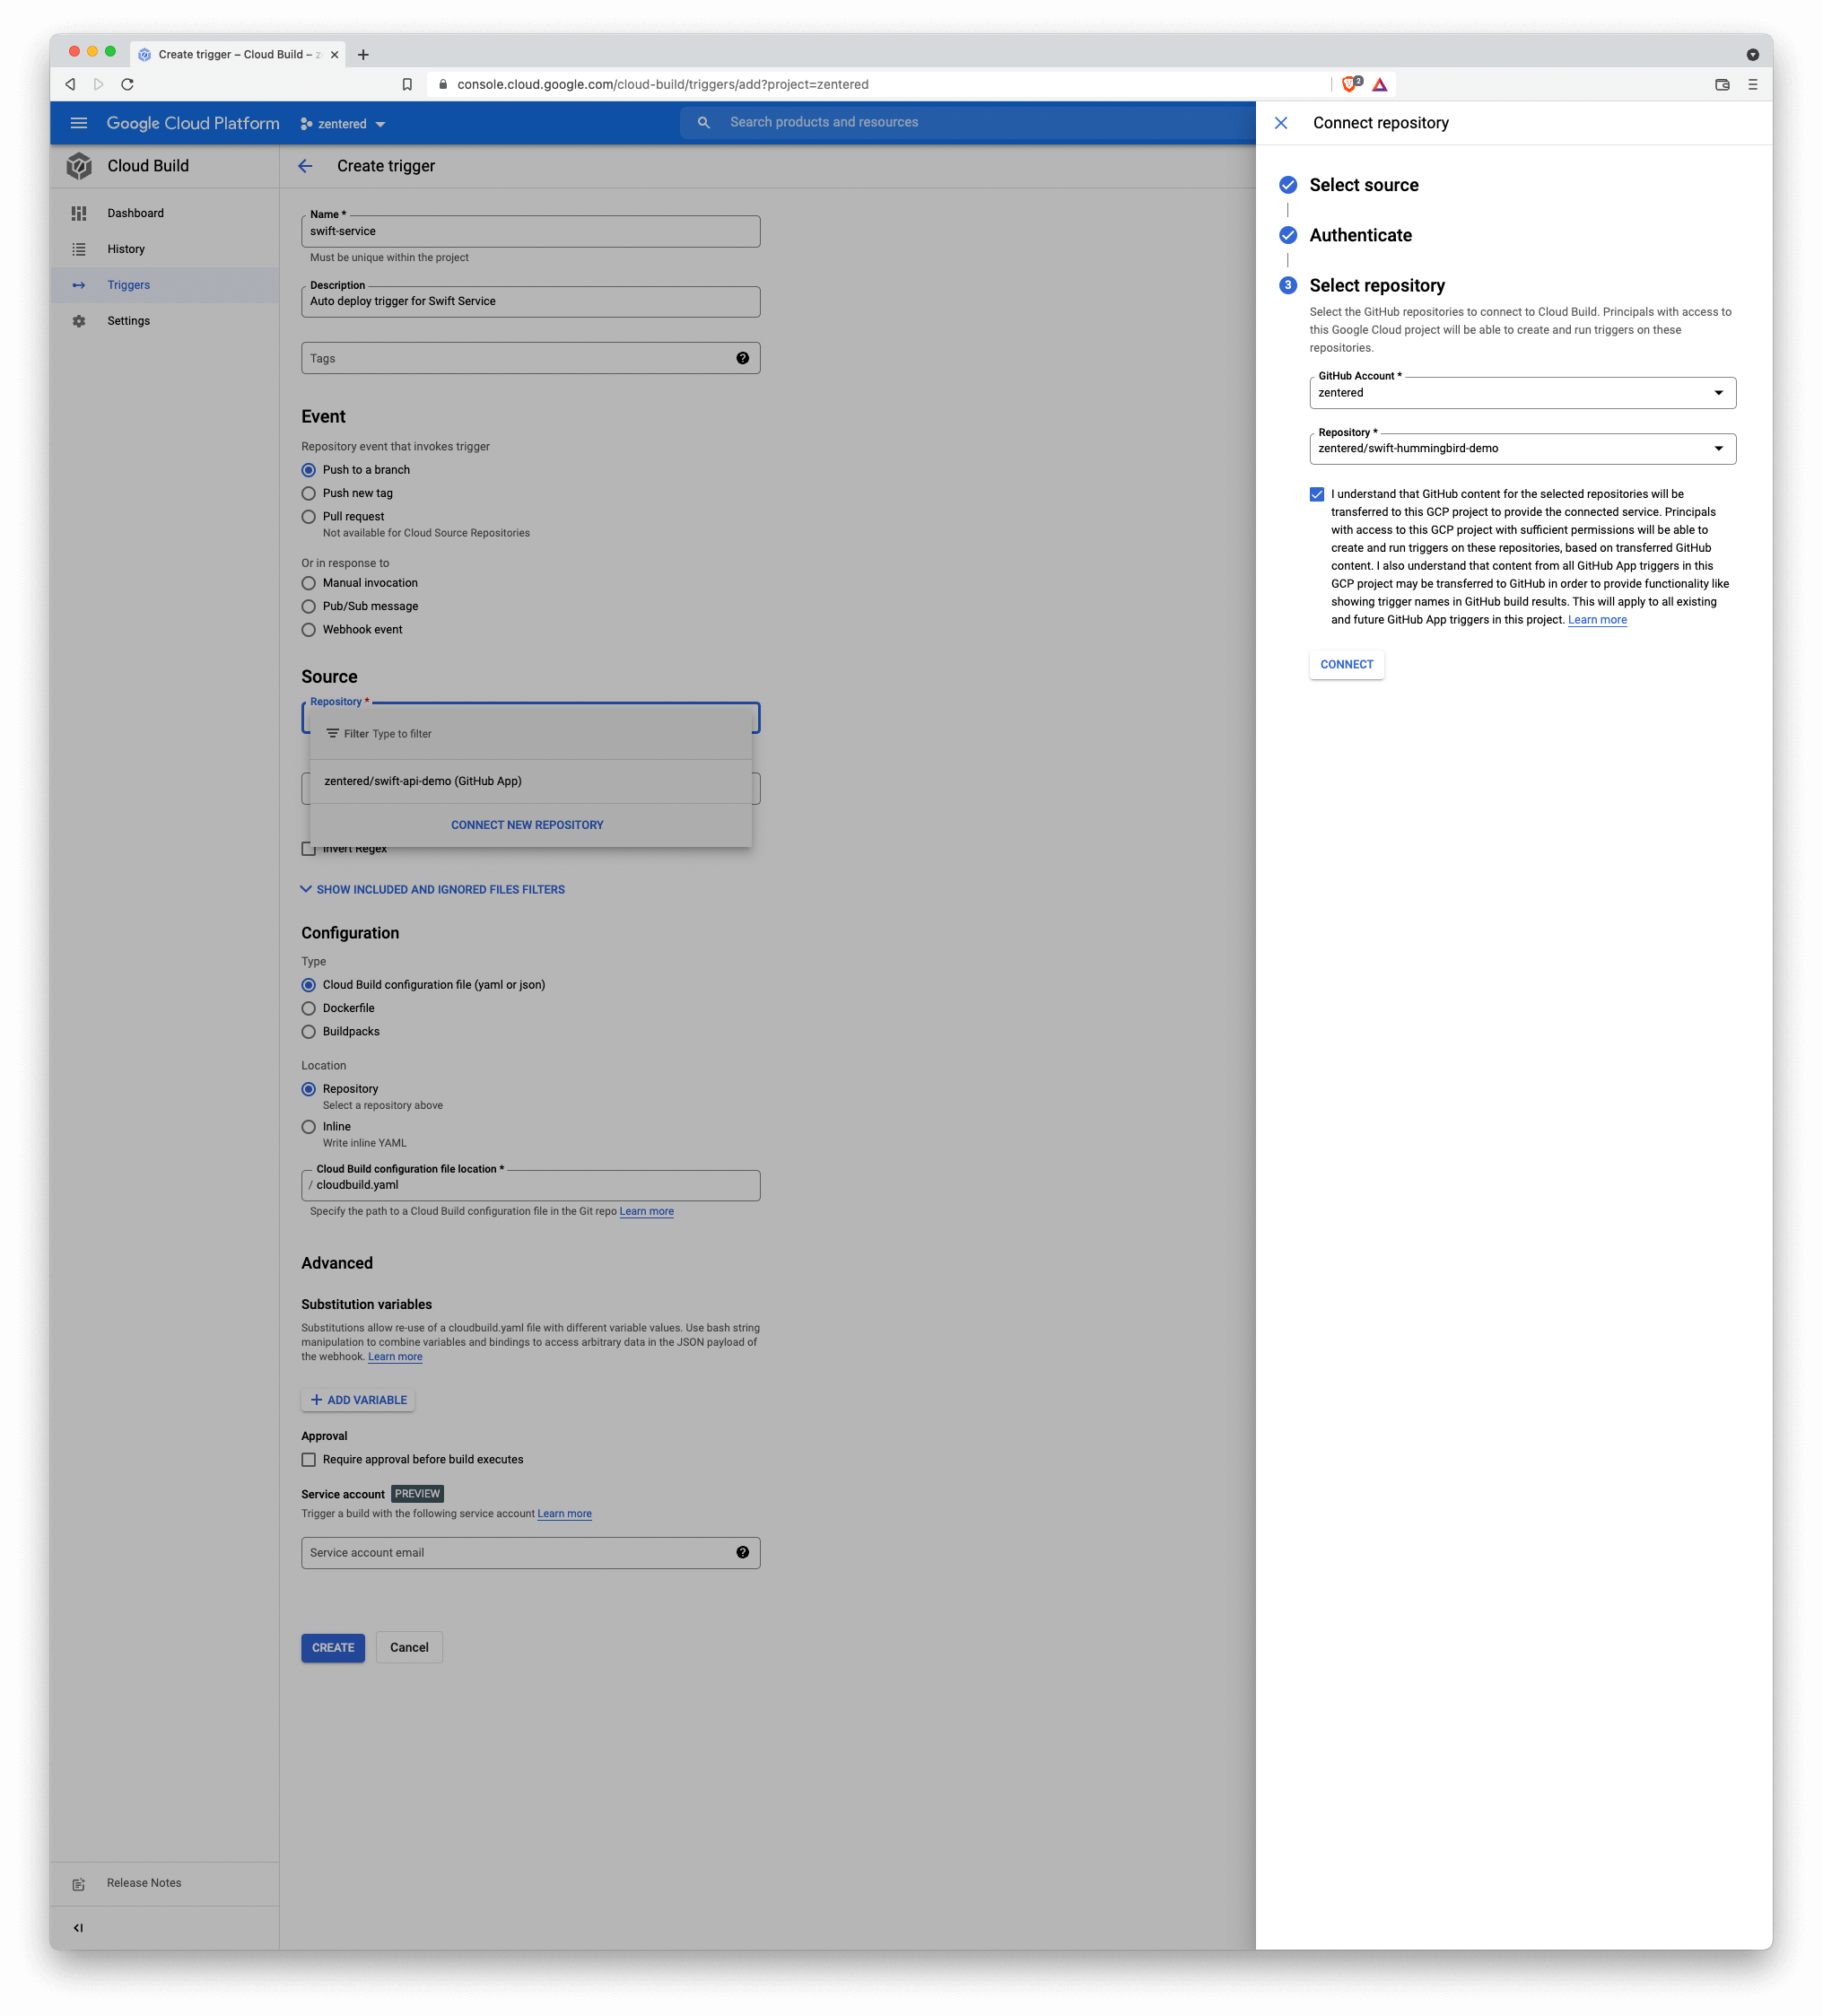Image resolution: width=1823 pixels, height=2016 pixels.
Task: Click the Name input field
Action: point(530,230)
